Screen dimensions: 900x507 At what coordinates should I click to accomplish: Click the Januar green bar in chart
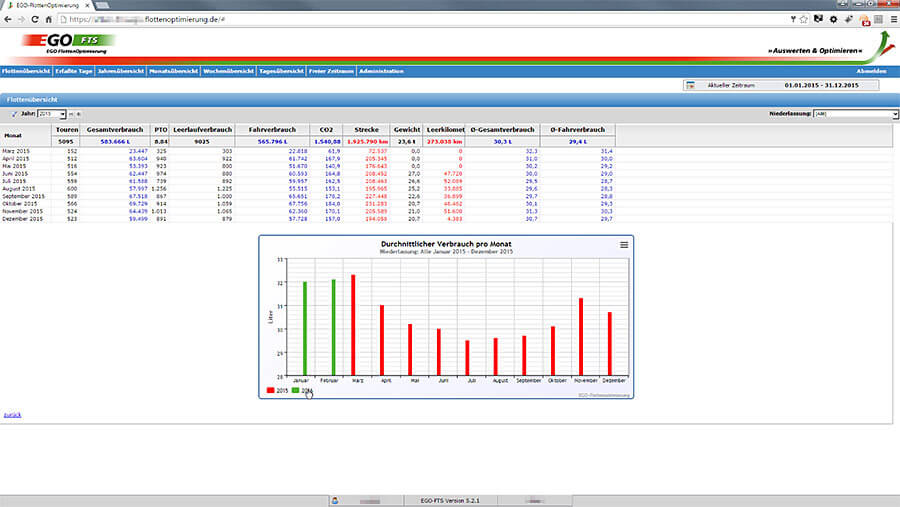click(305, 328)
